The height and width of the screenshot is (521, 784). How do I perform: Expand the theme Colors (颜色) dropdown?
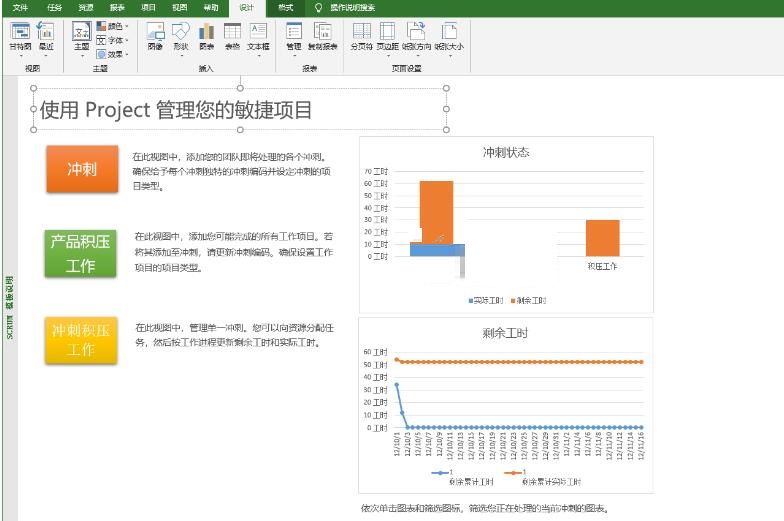(112, 26)
